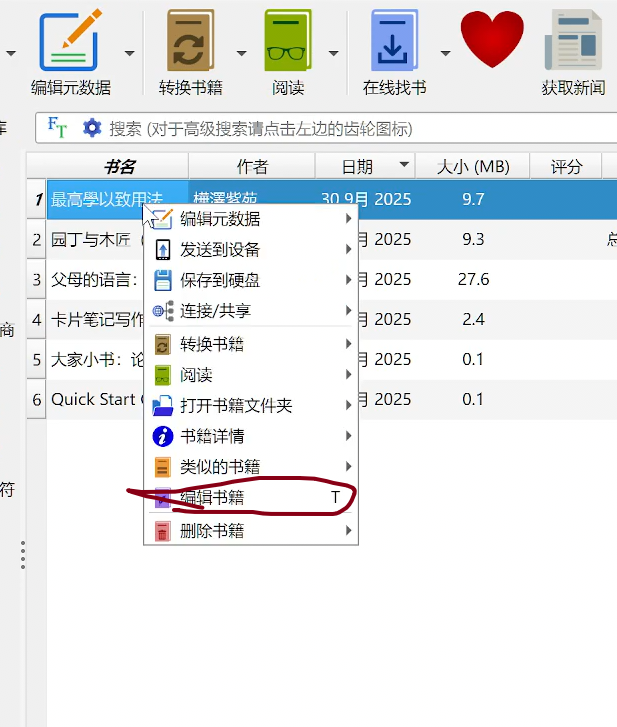
Task: Click the full-text search FT icon
Action: tap(59, 128)
